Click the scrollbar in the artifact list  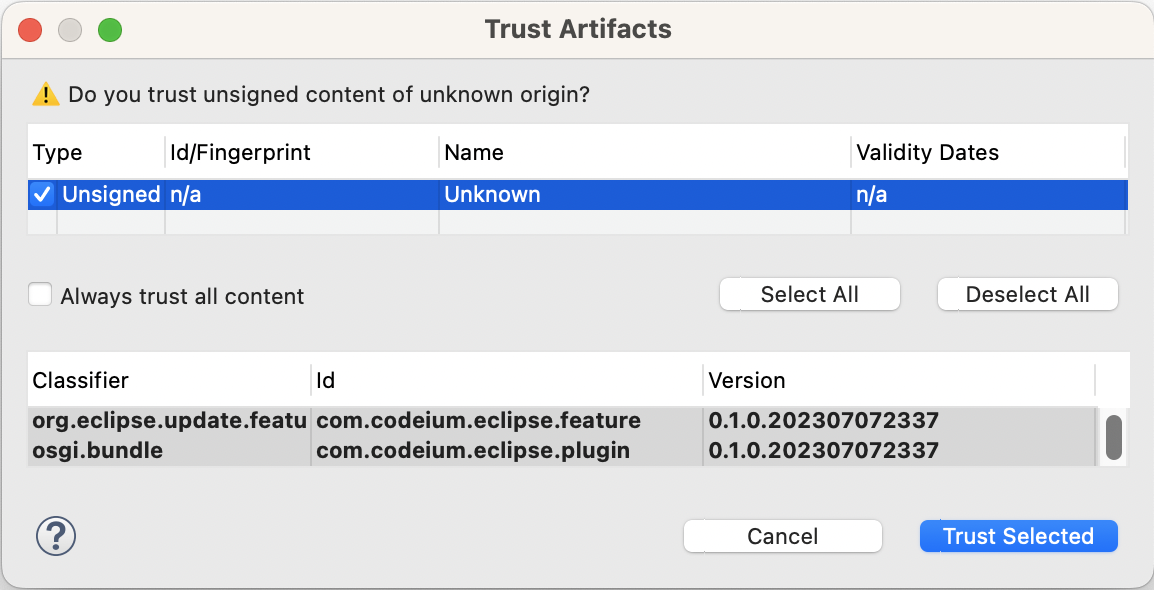tap(1112, 437)
